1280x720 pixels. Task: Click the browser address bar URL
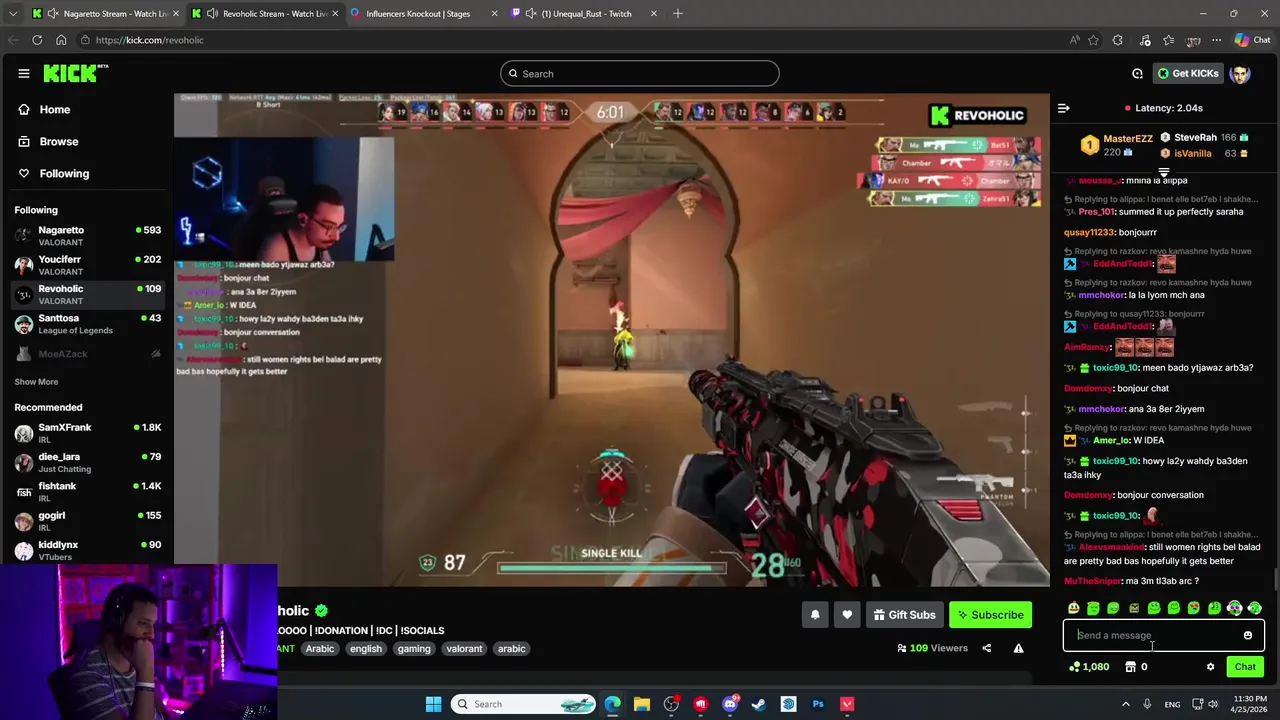click(x=150, y=40)
